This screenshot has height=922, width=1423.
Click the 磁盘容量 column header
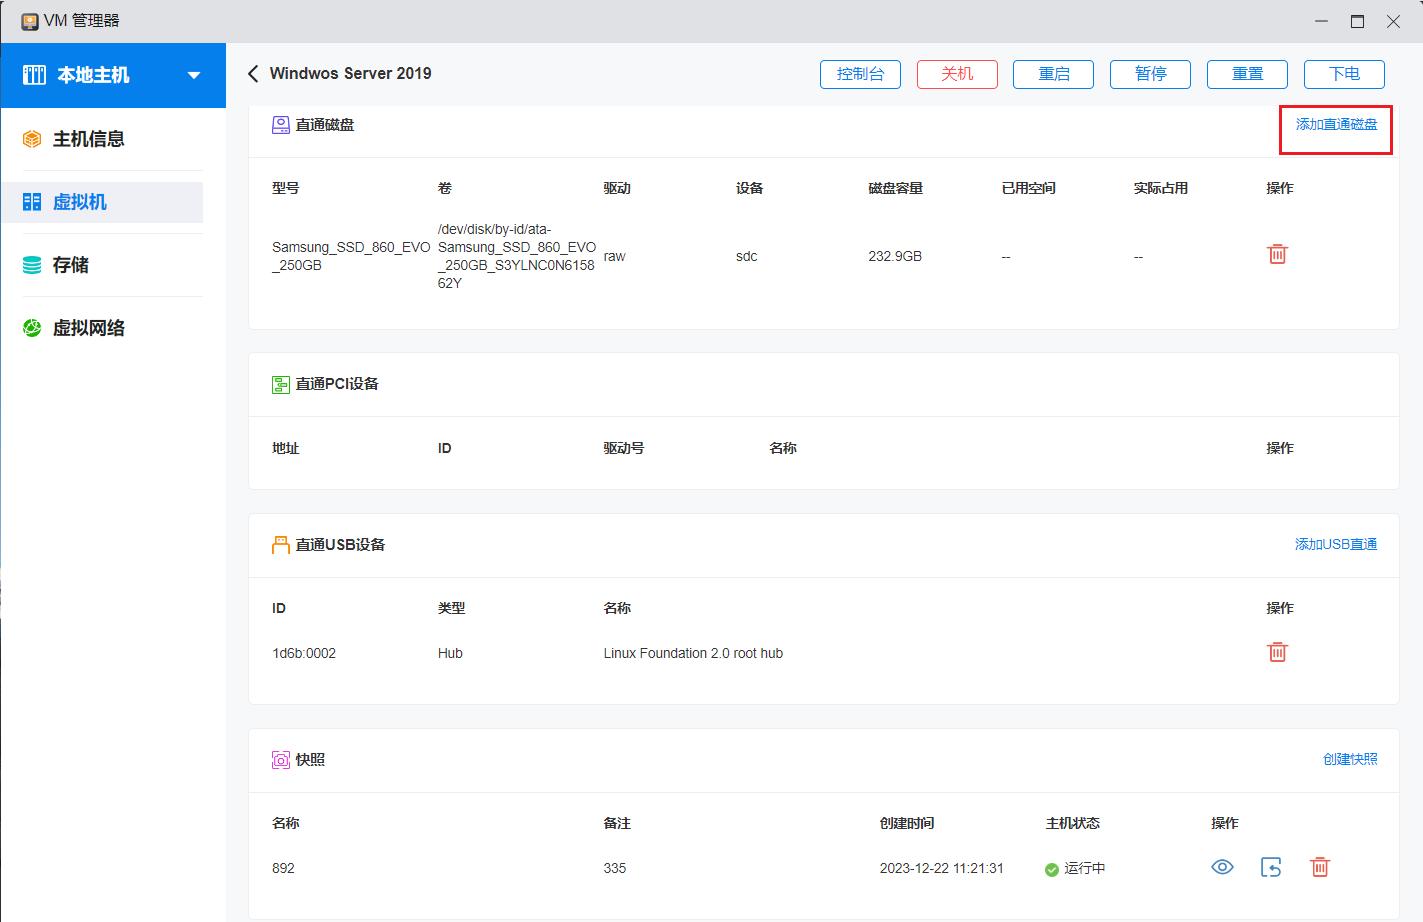(x=895, y=188)
